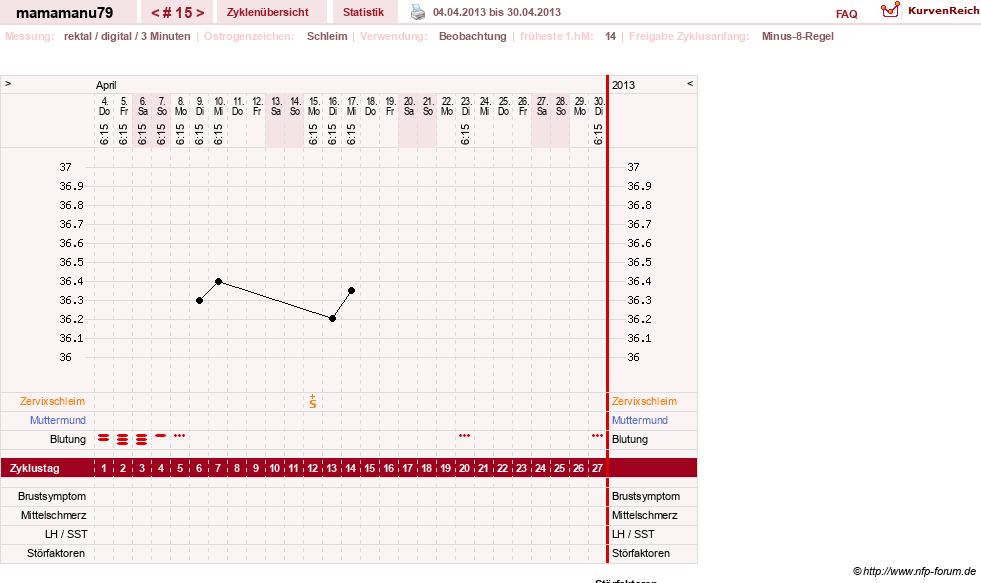Viewport: 981px width, 583px height.
Task: Click the KurvenReich logo icon
Action: (x=890, y=10)
